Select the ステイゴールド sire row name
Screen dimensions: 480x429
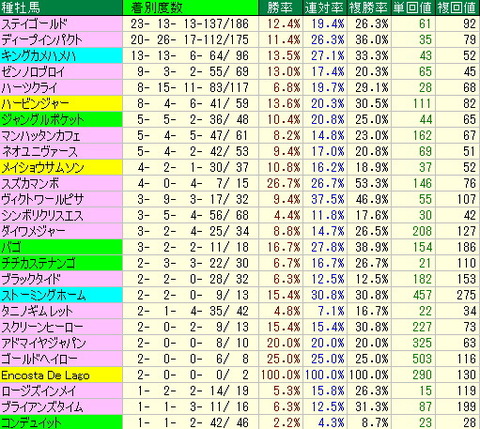[x=34, y=24]
